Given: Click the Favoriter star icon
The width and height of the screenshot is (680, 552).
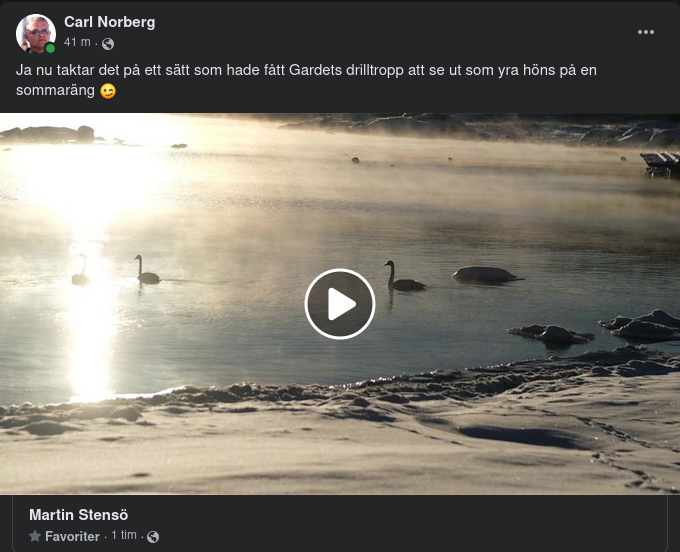Looking at the screenshot, I should point(35,537).
